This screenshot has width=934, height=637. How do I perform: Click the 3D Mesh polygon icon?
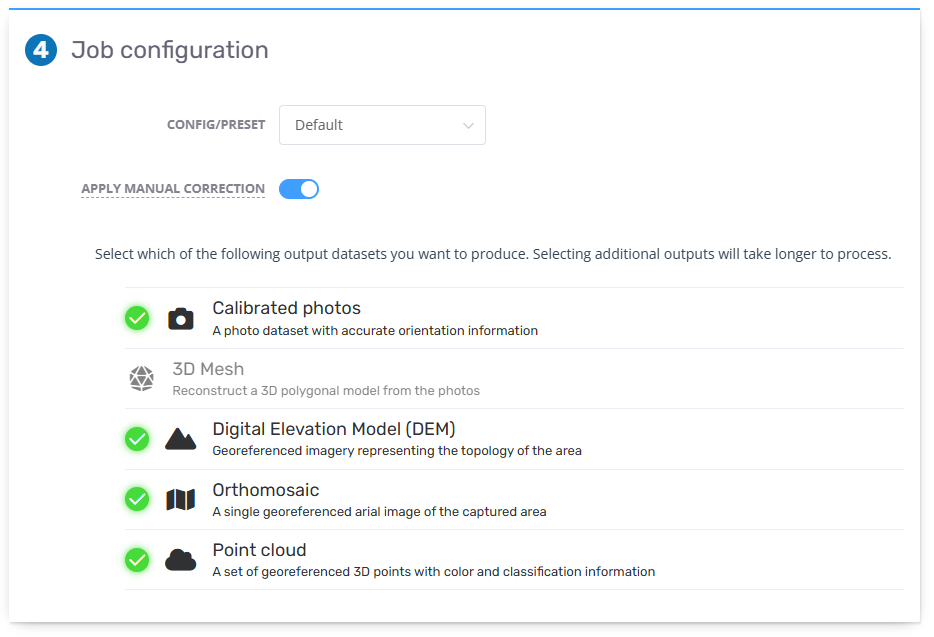tap(142, 378)
